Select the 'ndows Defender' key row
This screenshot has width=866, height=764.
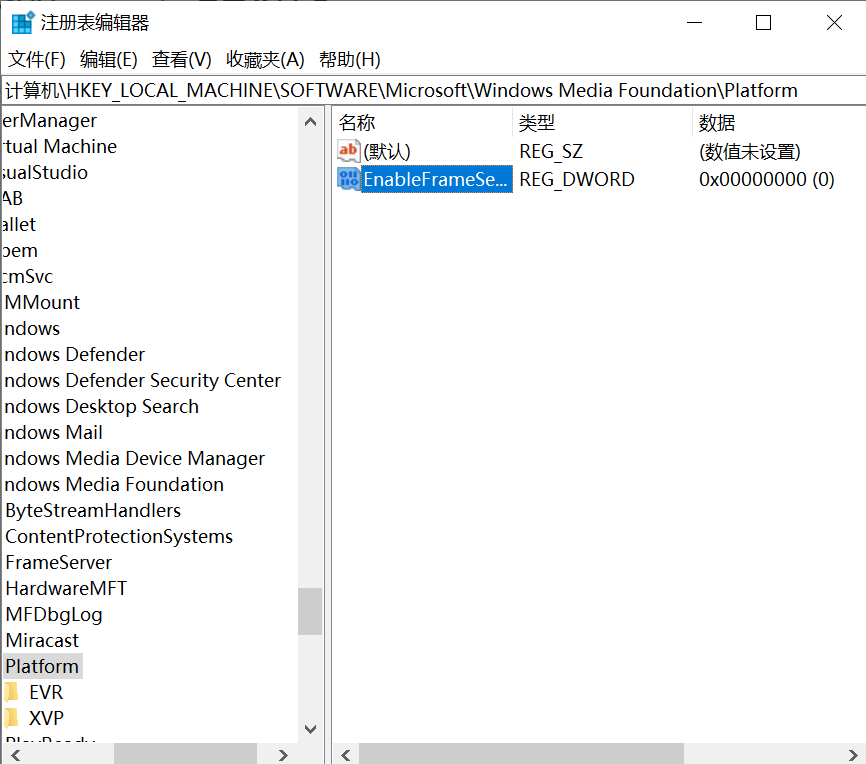pos(74,355)
